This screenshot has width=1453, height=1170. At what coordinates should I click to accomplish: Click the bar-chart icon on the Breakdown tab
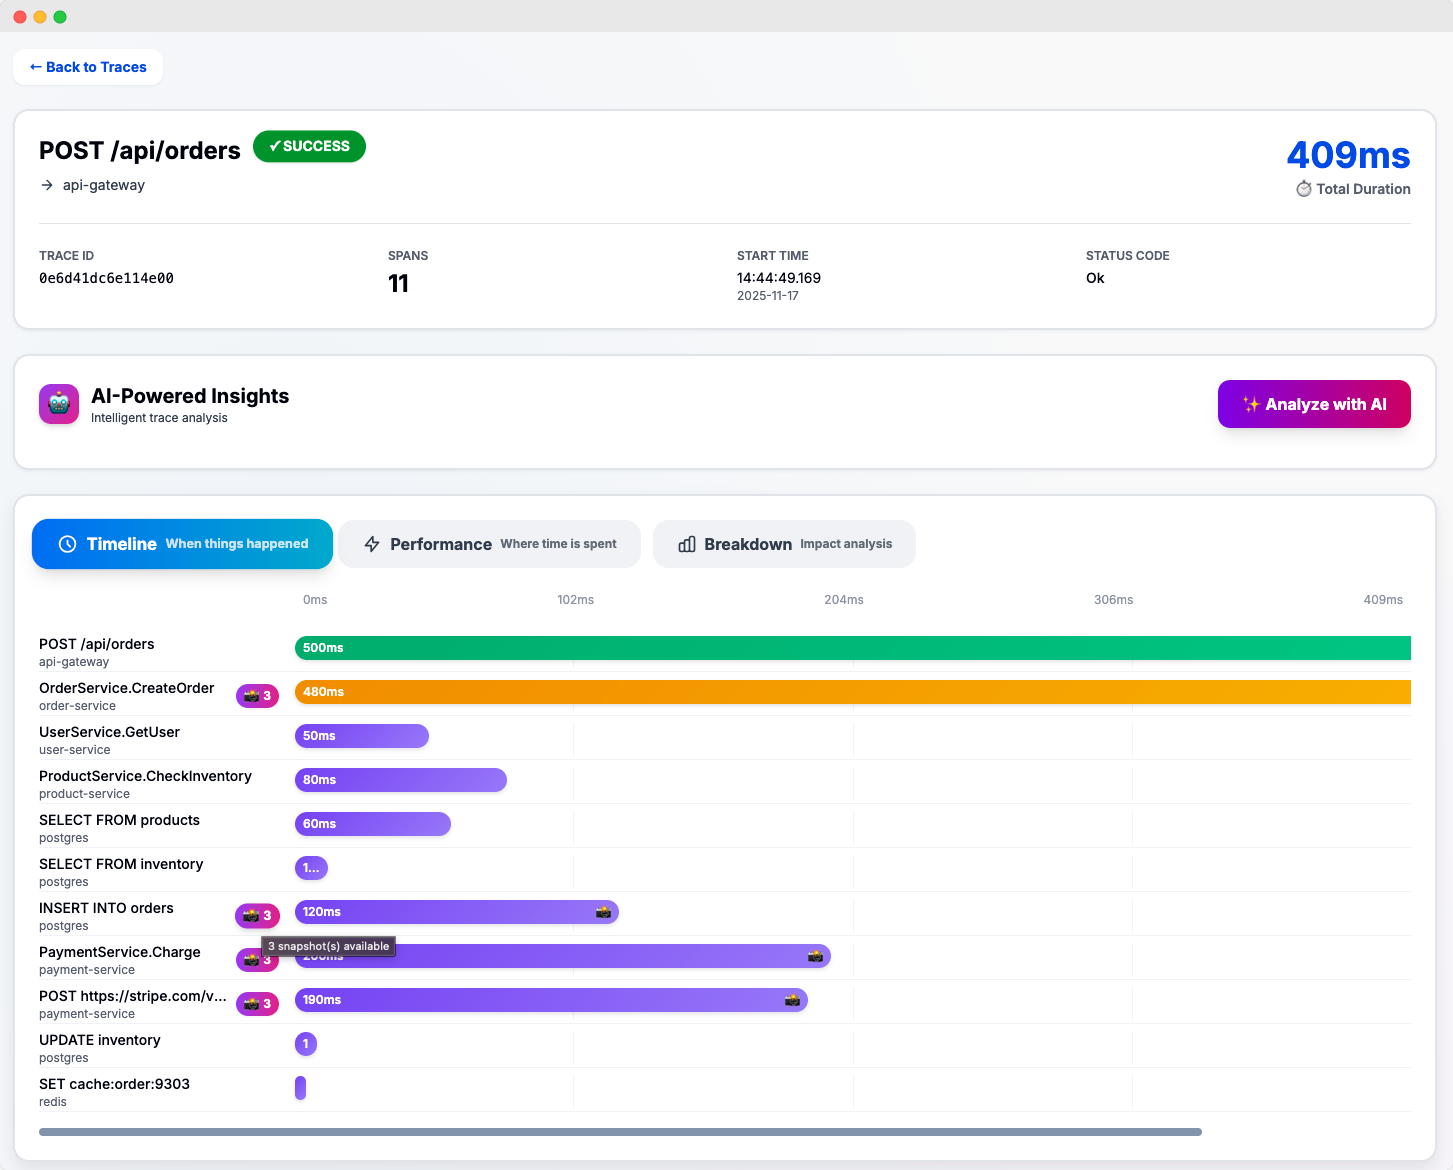click(x=687, y=544)
